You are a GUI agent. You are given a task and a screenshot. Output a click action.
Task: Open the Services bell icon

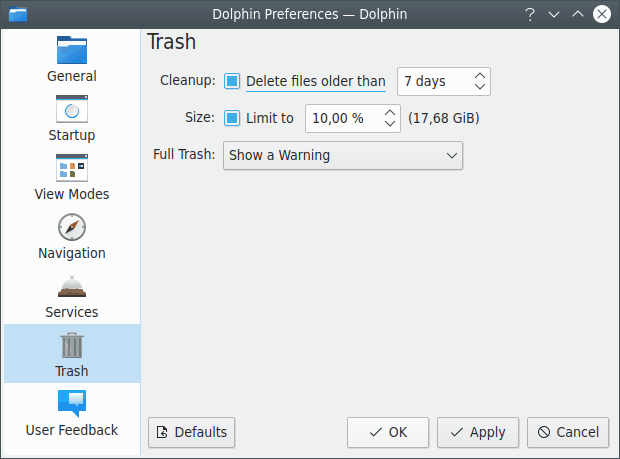coord(72,286)
